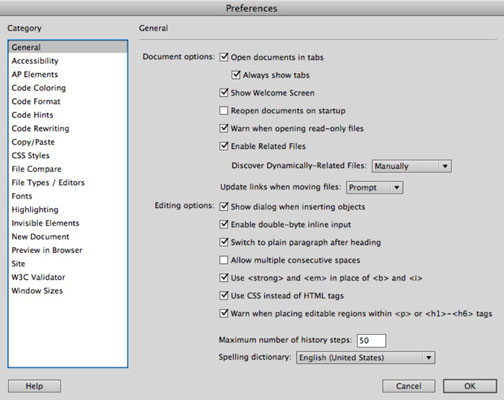The width and height of the screenshot is (504, 400).
Task: Open the Spelling dictionary dropdown
Action: coord(366,358)
